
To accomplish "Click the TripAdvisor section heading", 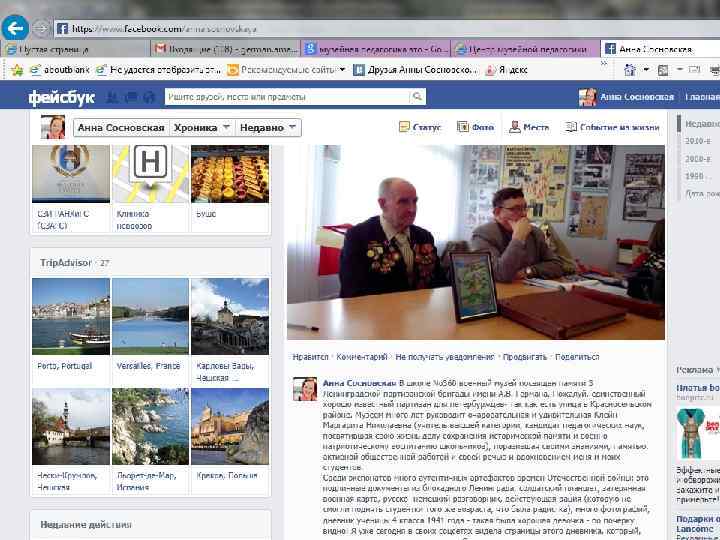I will [66, 263].
